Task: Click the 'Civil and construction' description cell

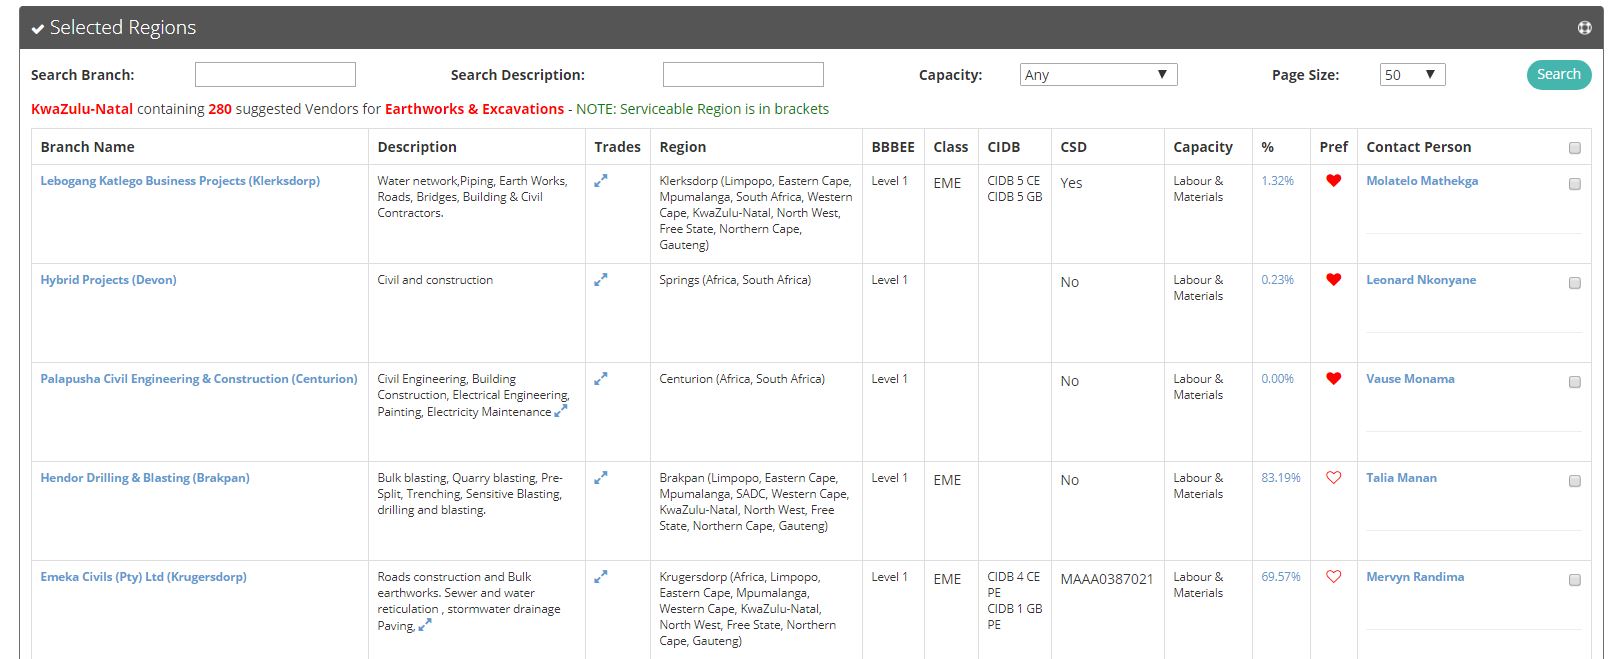Action: coord(435,280)
